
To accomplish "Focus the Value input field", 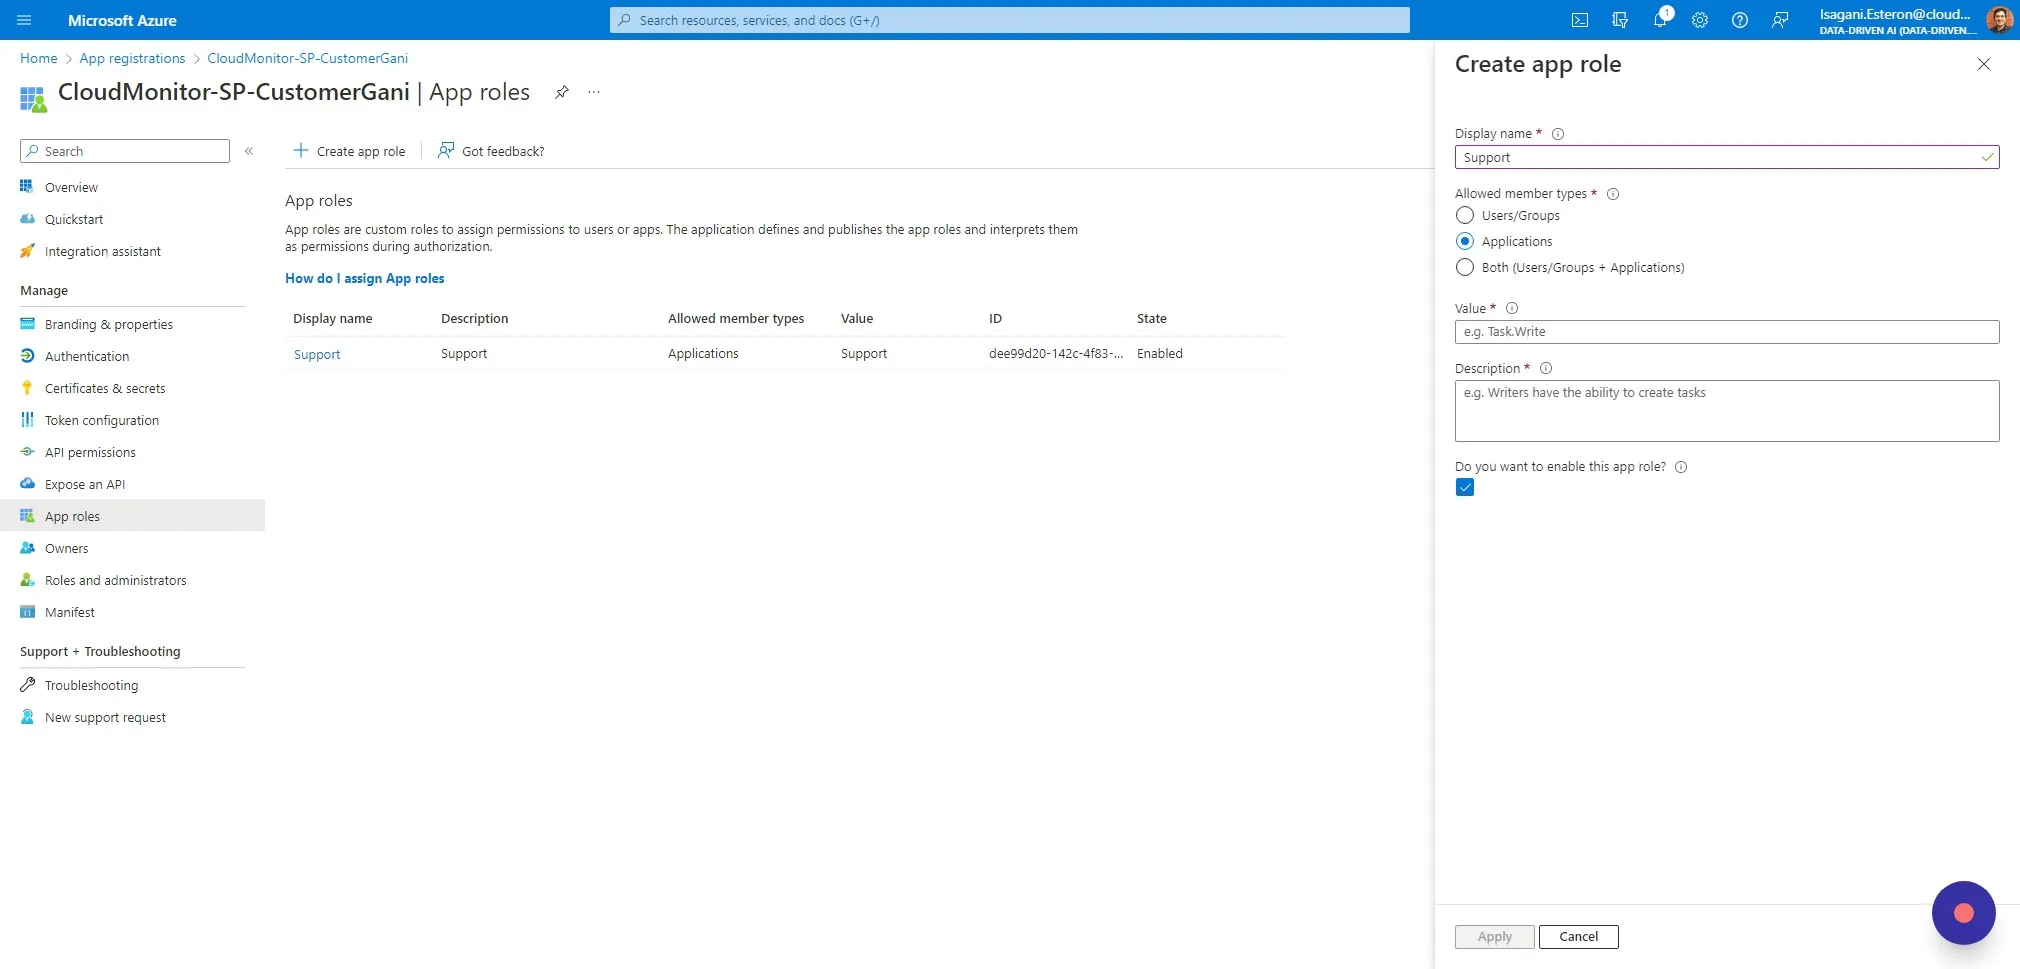I will pyautogui.click(x=1727, y=332).
